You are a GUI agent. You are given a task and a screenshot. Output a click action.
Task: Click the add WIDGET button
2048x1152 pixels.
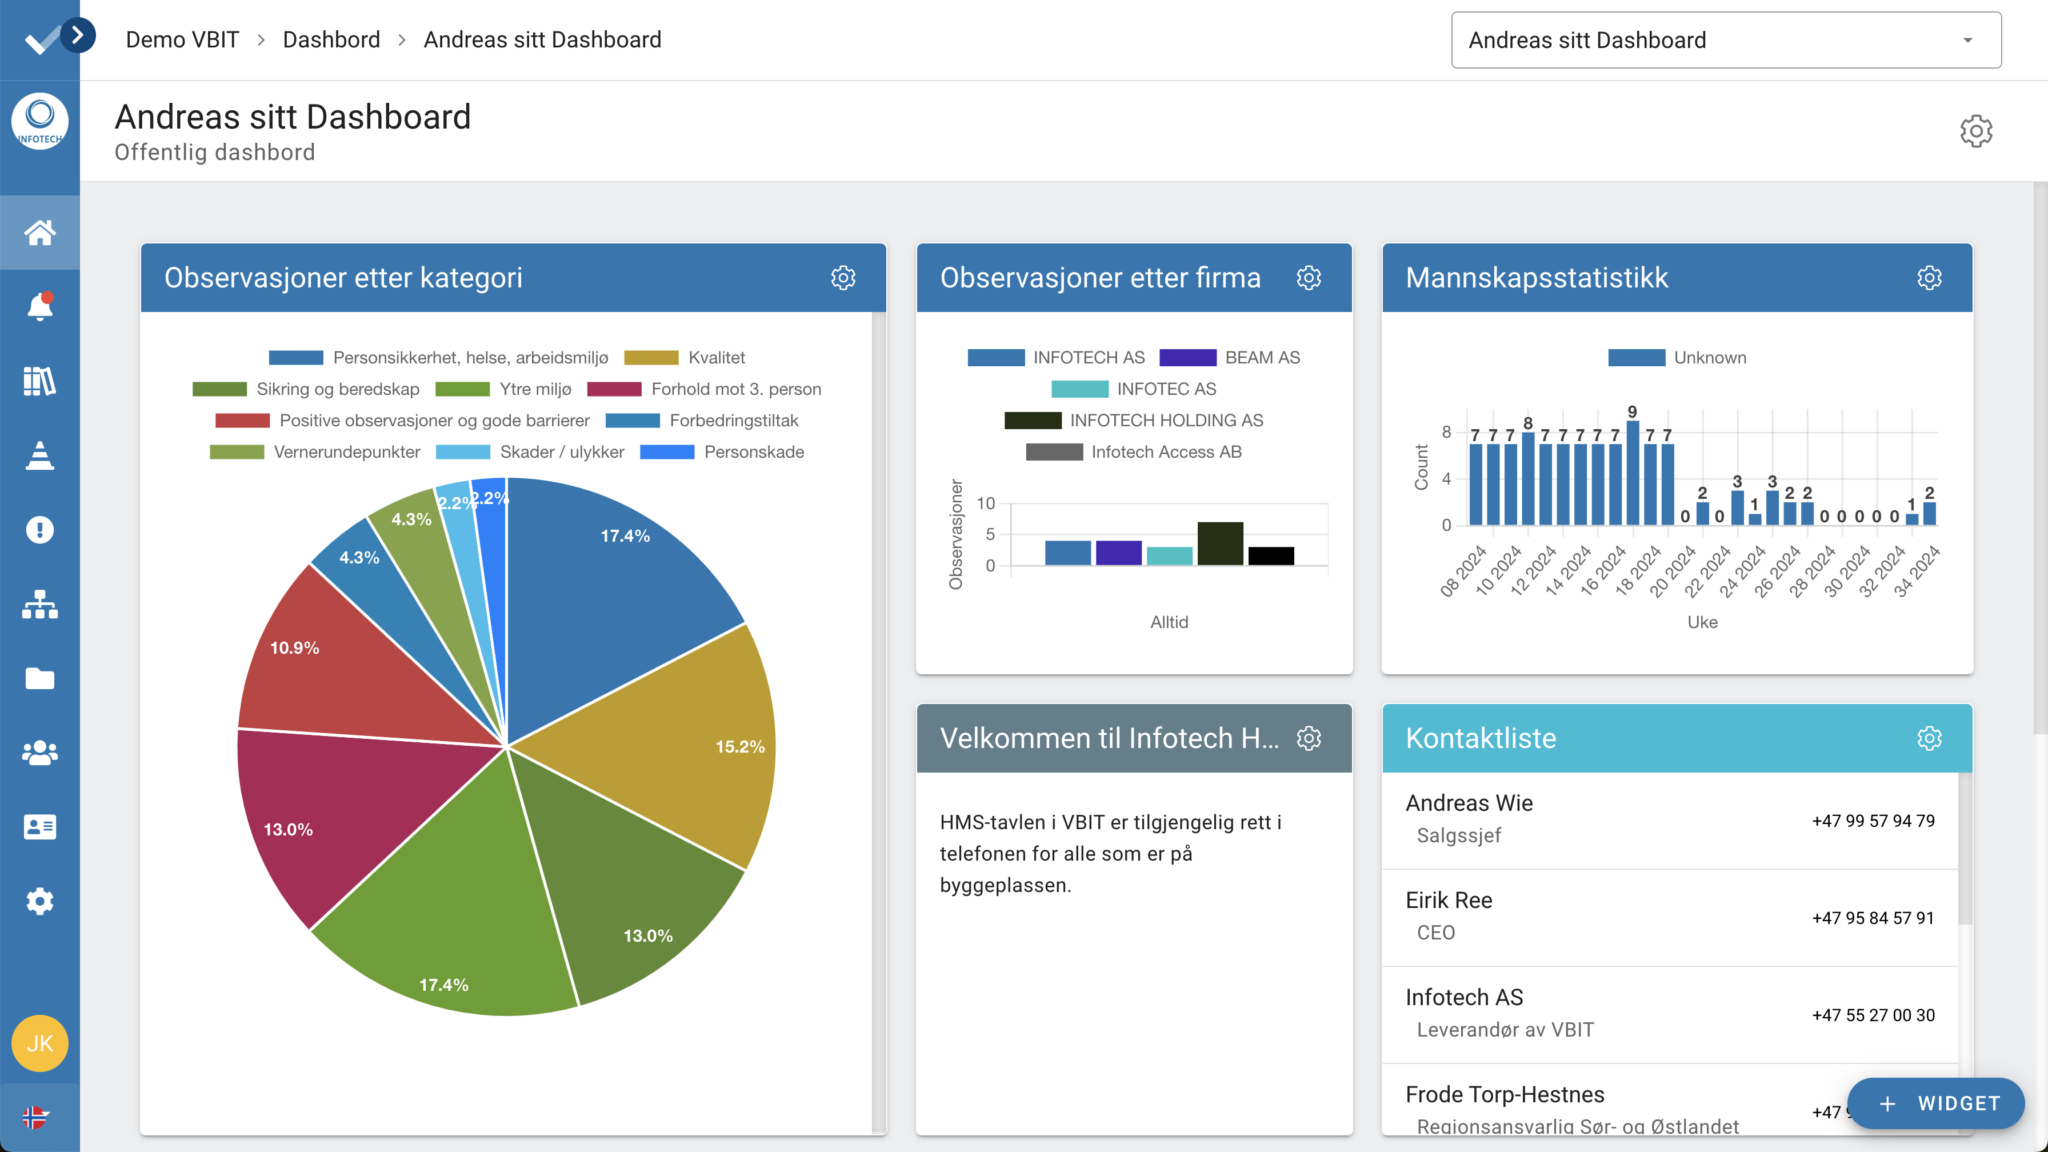(x=1937, y=1103)
